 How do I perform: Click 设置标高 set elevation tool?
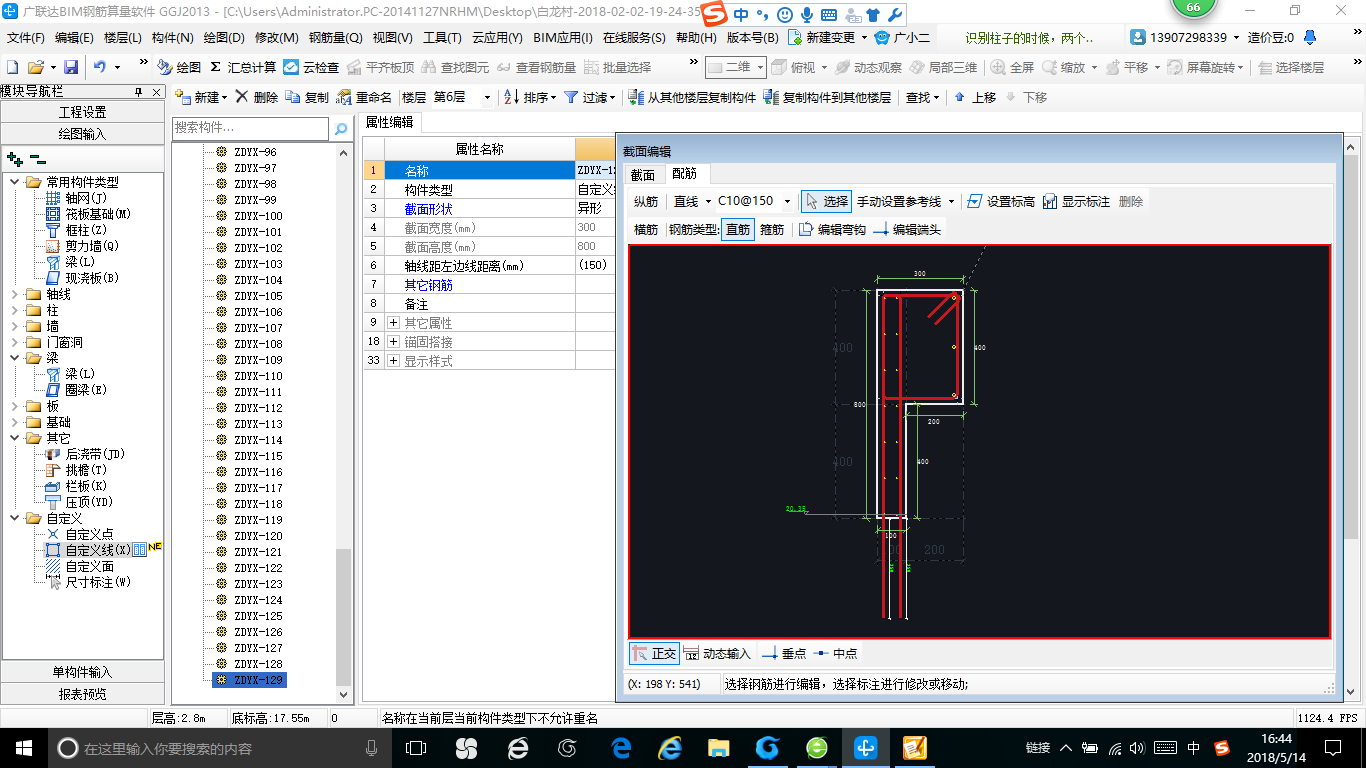point(1002,201)
